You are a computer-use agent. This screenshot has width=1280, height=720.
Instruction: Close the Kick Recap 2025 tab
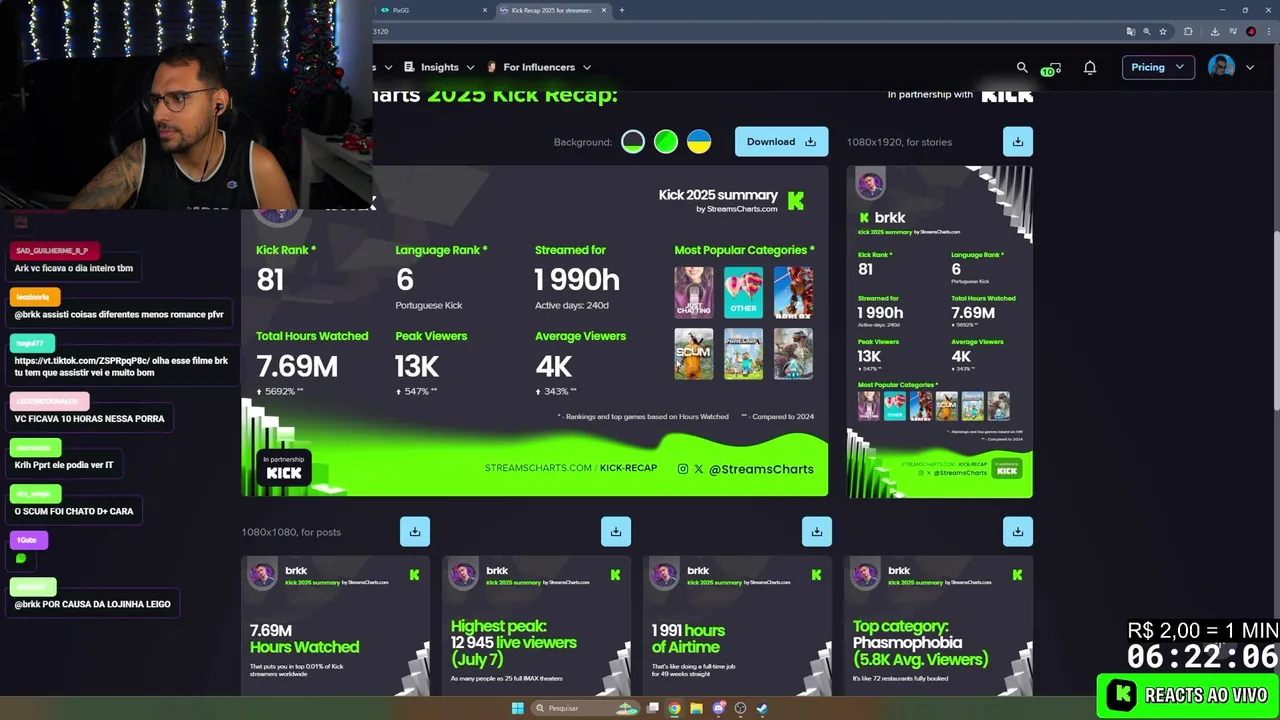coord(604,10)
